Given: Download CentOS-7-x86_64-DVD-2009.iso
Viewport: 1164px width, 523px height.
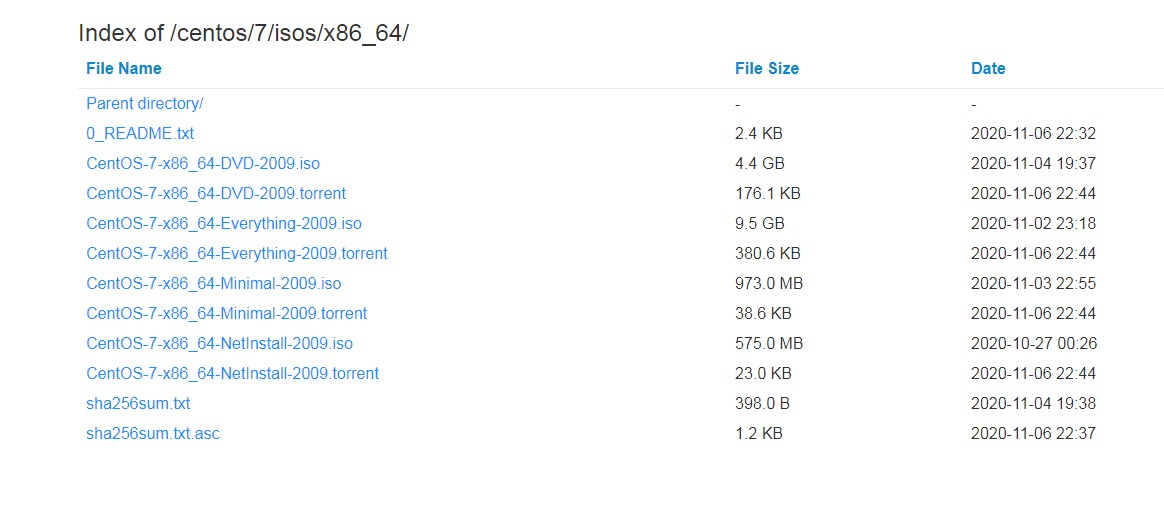Looking at the screenshot, I should point(203,163).
